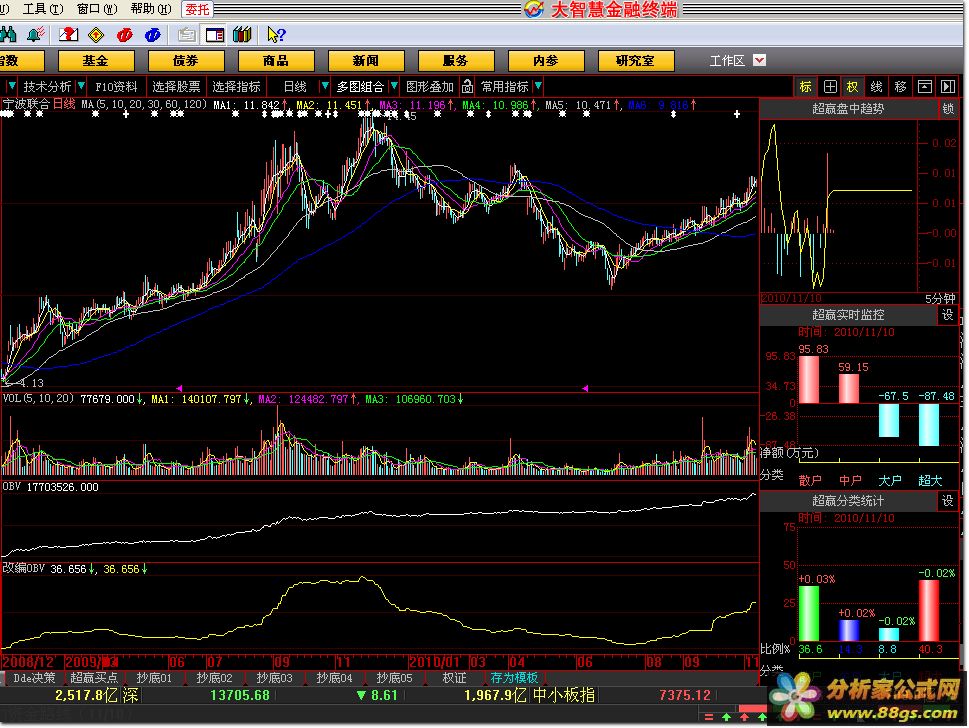Click 技术分析 toolbar item
The width and height of the screenshot is (969, 728).
pos(47,87)
